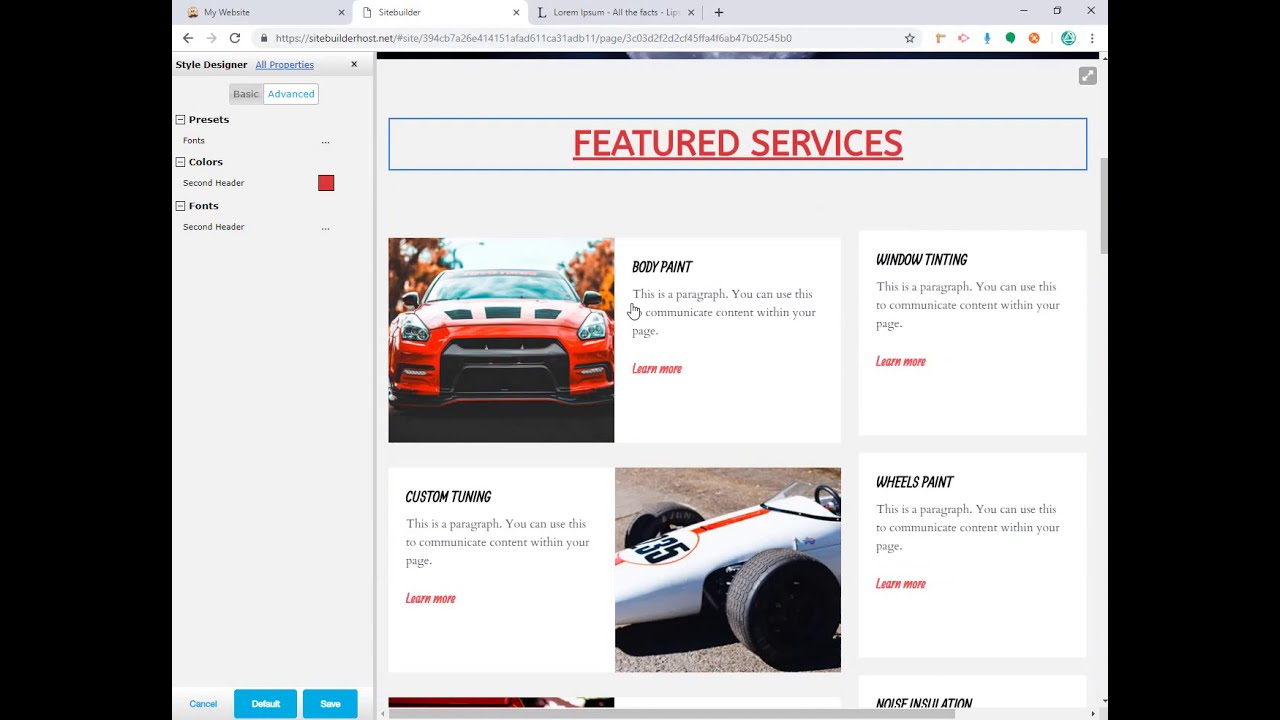Image resolution: width=1280 pixels, height=720 pixels.
Task: Switch to the Advanced mode tab
Action: (x=291, y=94)
